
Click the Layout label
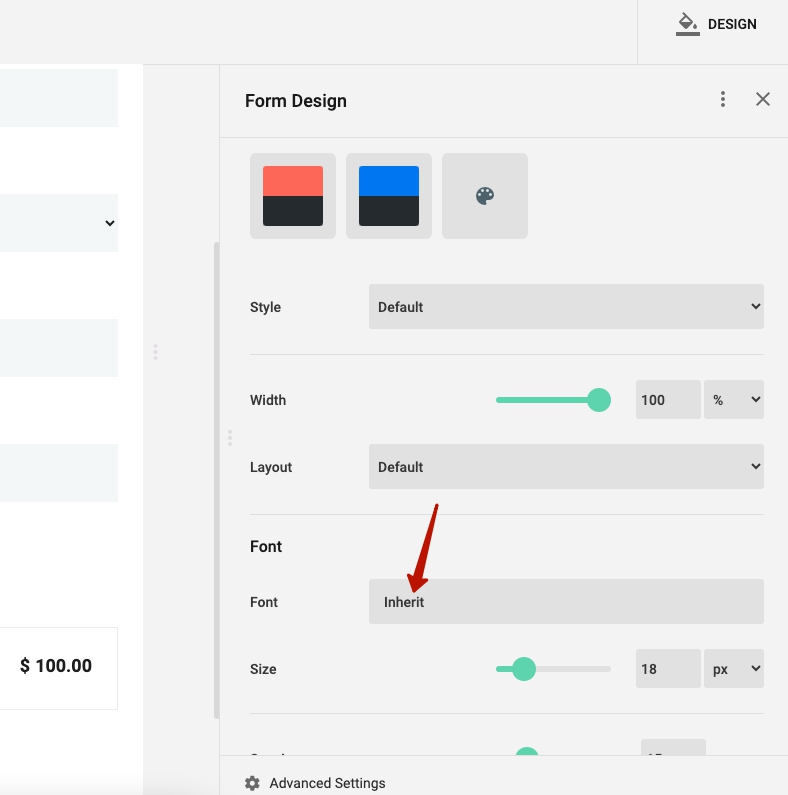(271, 467)
